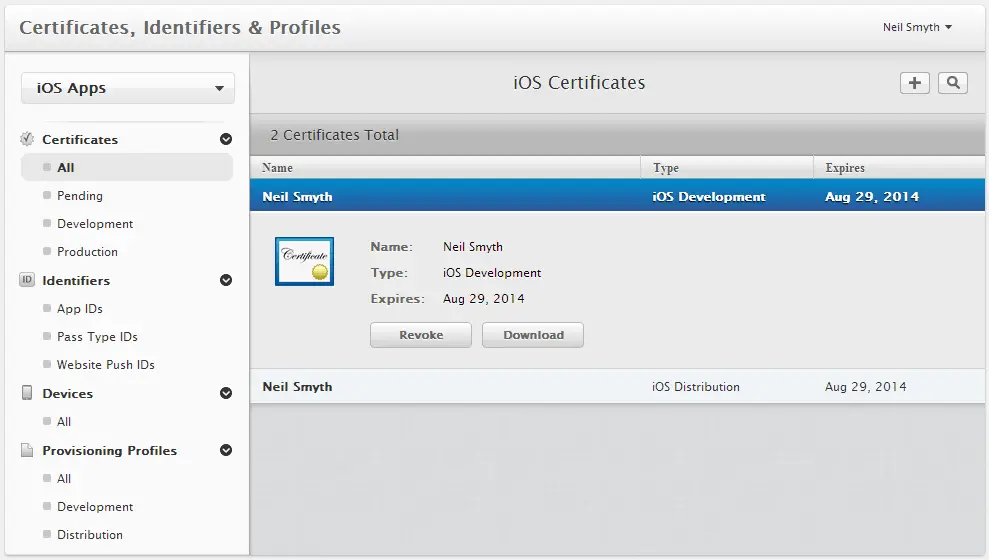Collapse the Provisioning Profiles section chevron
This screenshot has height=560, width=989.
(x=226, y=451)
